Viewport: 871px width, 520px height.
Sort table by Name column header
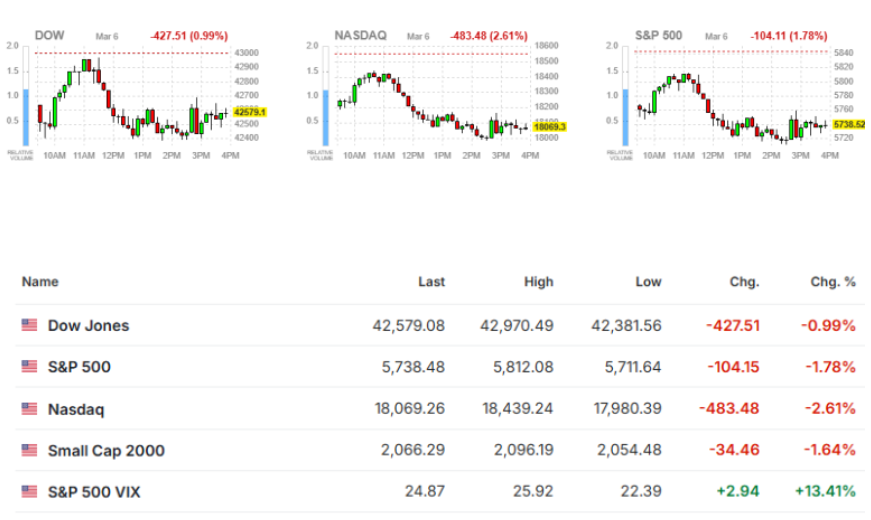40,282
